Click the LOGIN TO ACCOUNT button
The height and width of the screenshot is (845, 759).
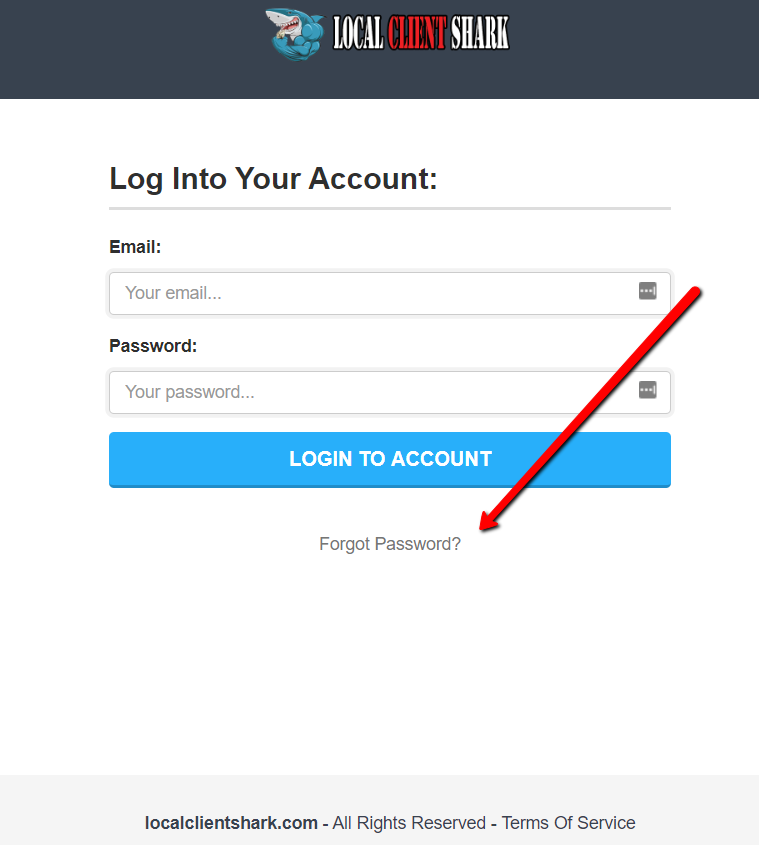tap(390, 460)
